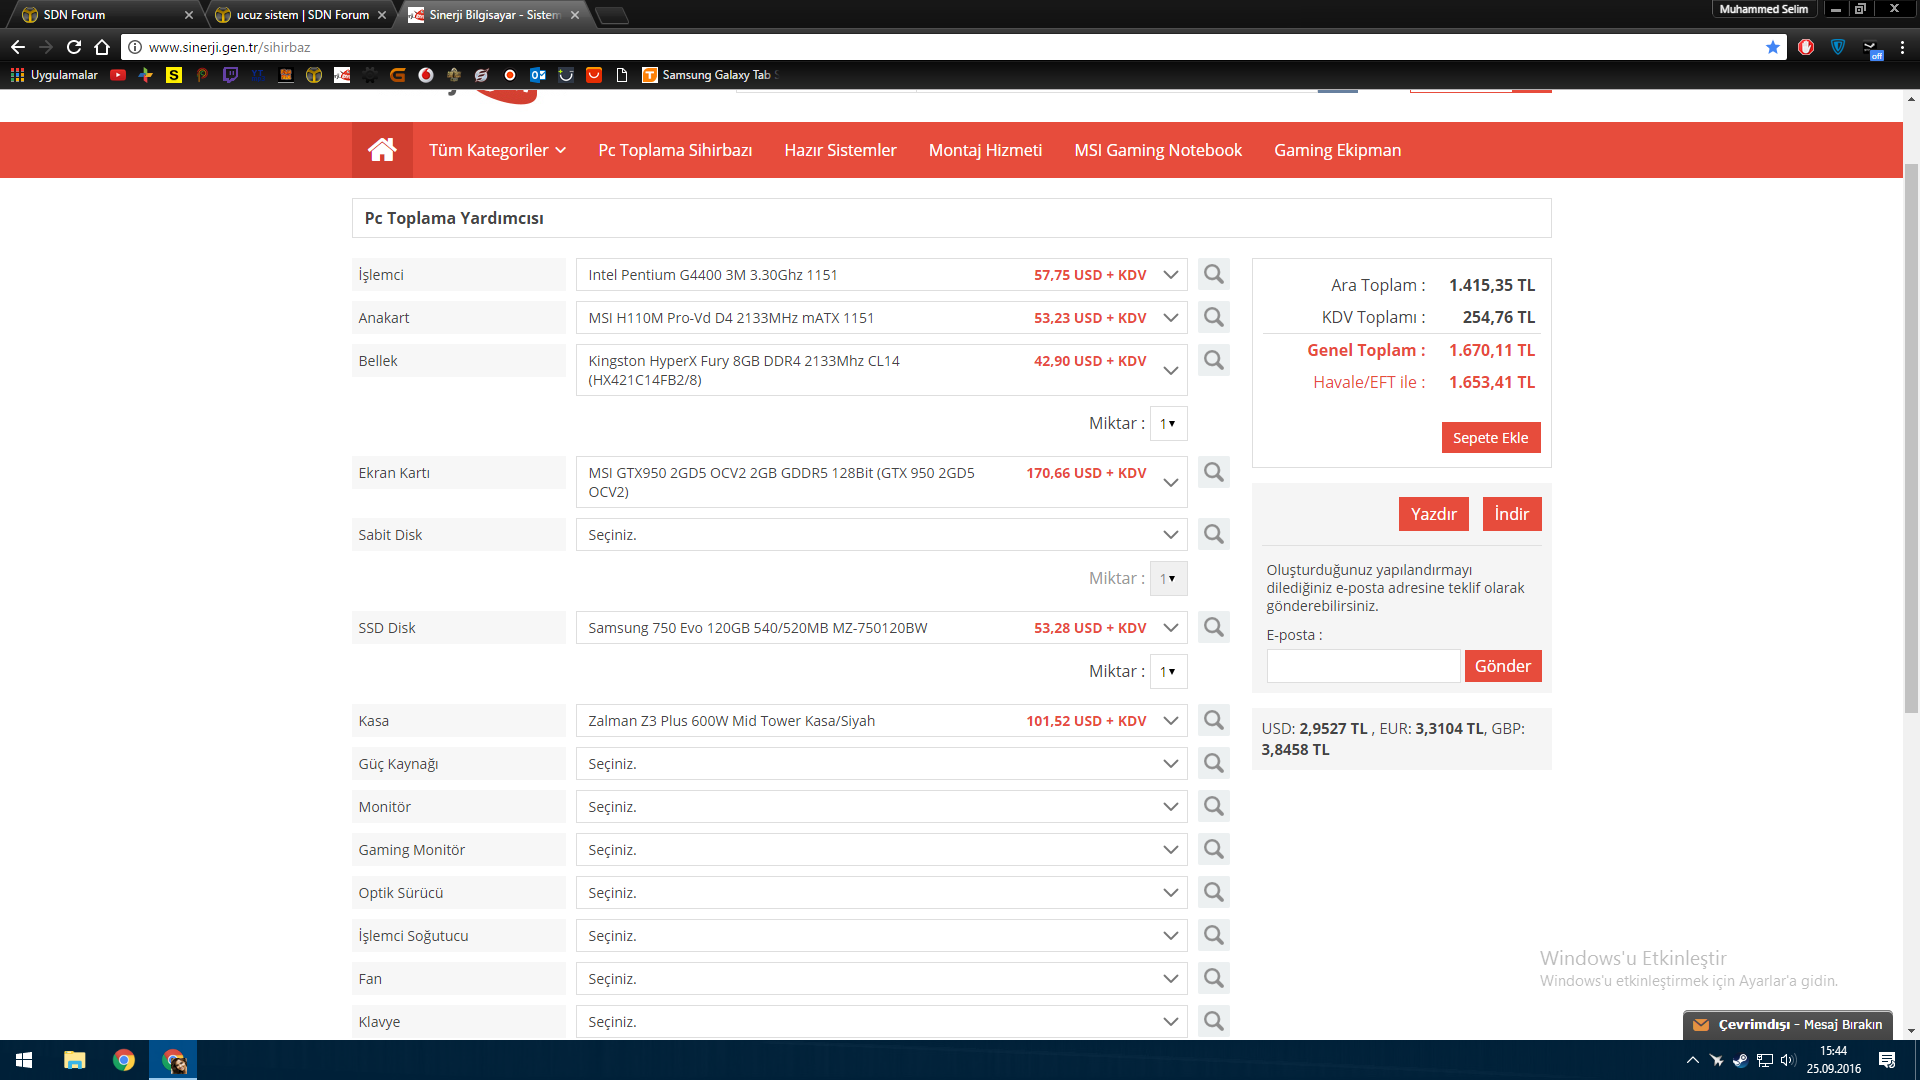The width and height of the screenshot is (1920, 1080).
Task: Click search magnifier next to Kasa row
Action: pos(1213,720)
